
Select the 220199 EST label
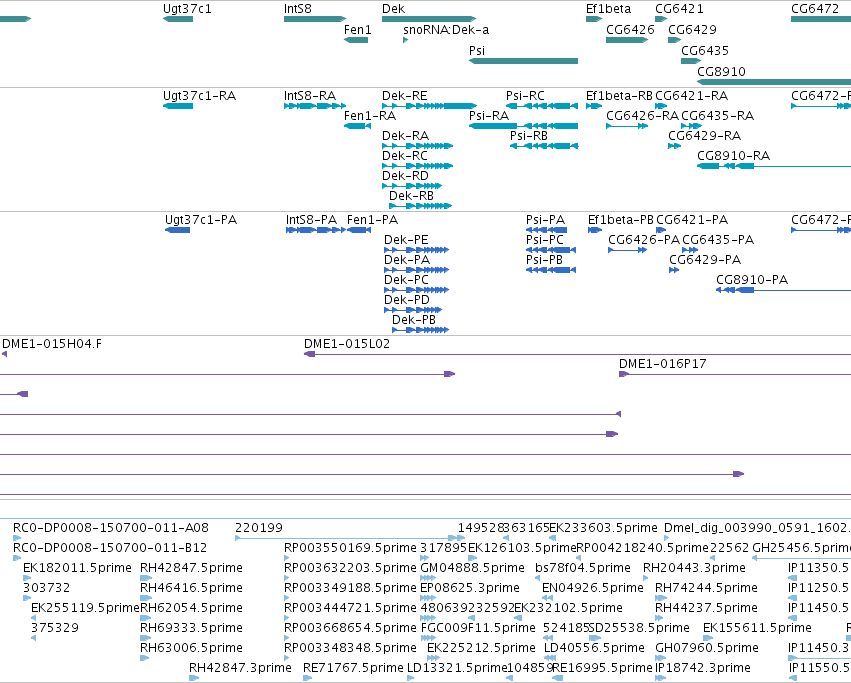[x=259, y=528]
